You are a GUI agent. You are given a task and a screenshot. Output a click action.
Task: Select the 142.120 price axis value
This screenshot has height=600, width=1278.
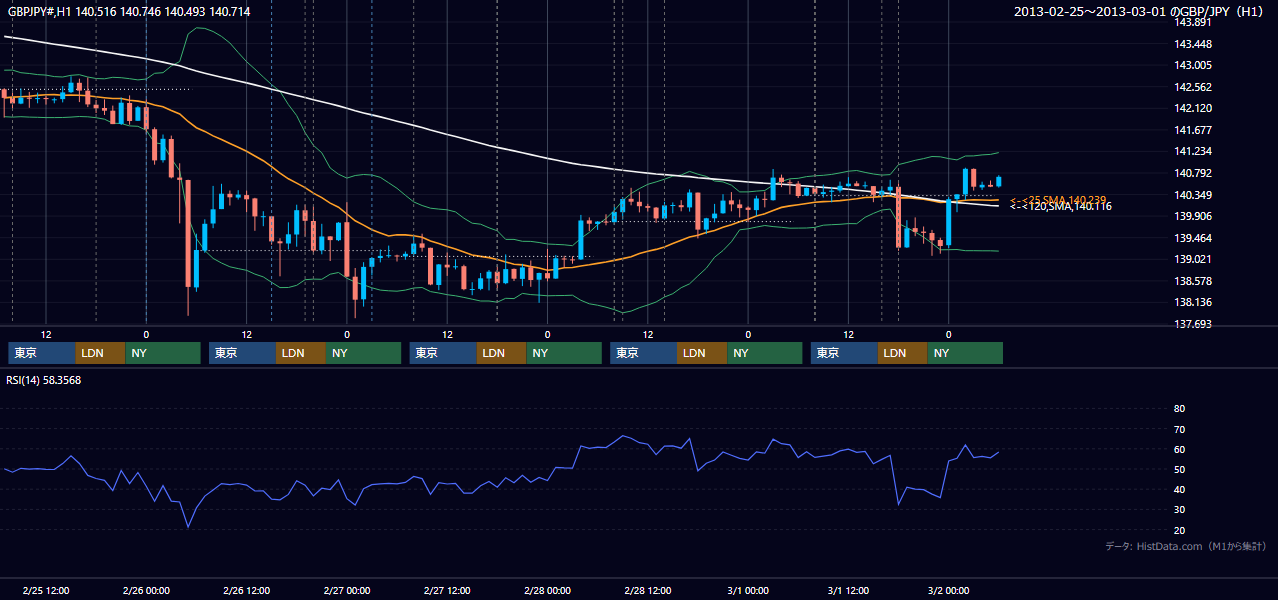coord(1193,108)
